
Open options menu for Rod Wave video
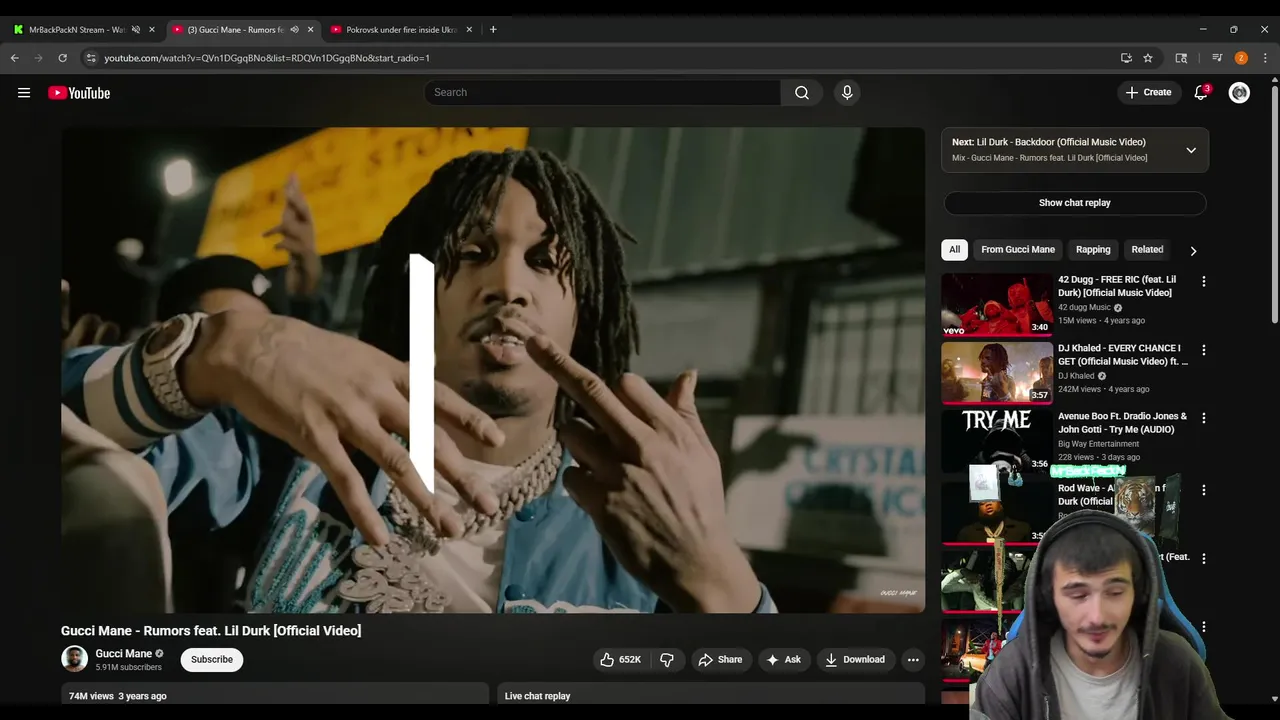click(x=1203, y=490)
